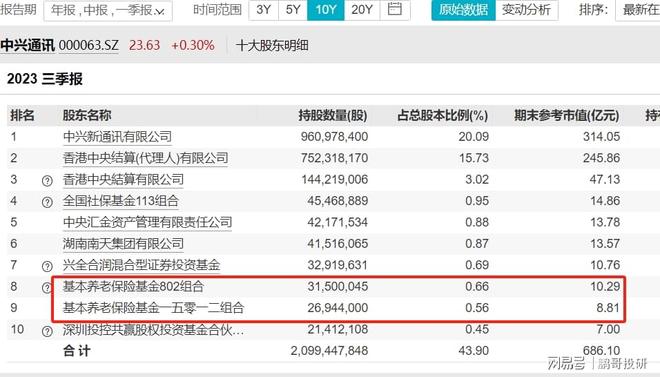This screenshot has height=377, width=660.
Task: Click the 中兴通讯 stock name
Action: (27, 45)
